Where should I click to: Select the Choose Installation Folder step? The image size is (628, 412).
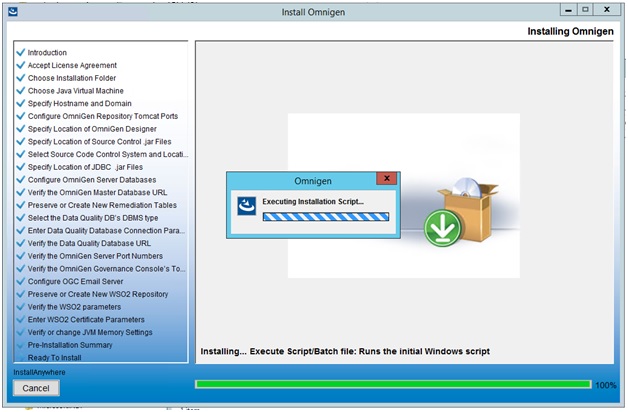pos(72,78)
